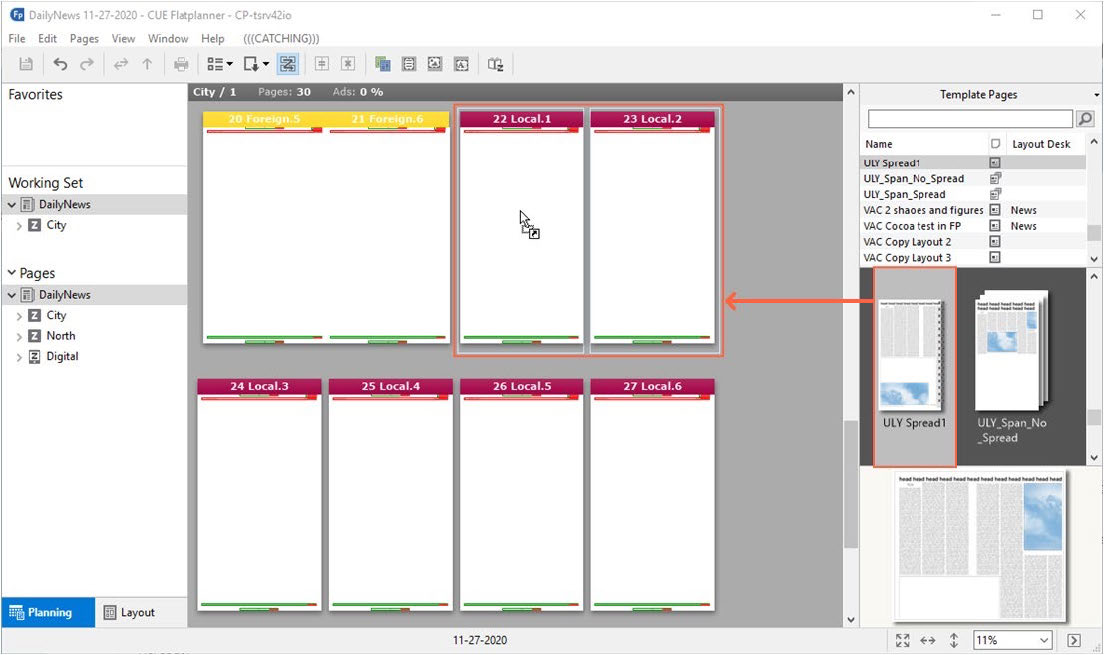Screen dimensions: 1104x655
Task: Click the Undo arrow in the toolbar
Action: point(60,64)
